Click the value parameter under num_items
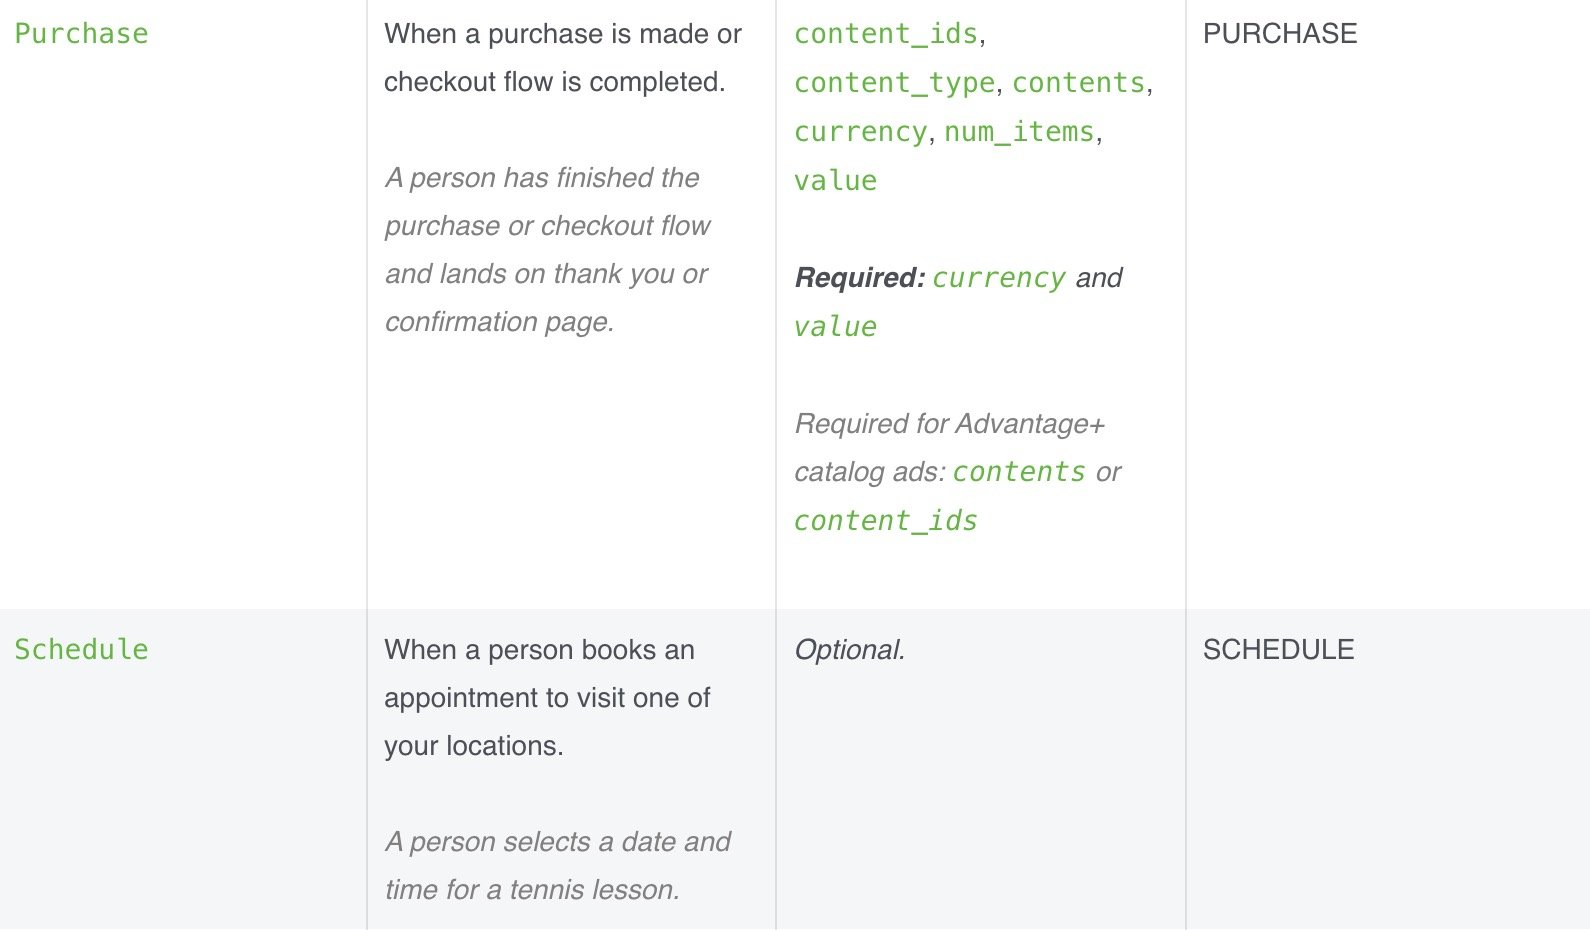This screenshot has height=930, width=1590. (835, 181)
